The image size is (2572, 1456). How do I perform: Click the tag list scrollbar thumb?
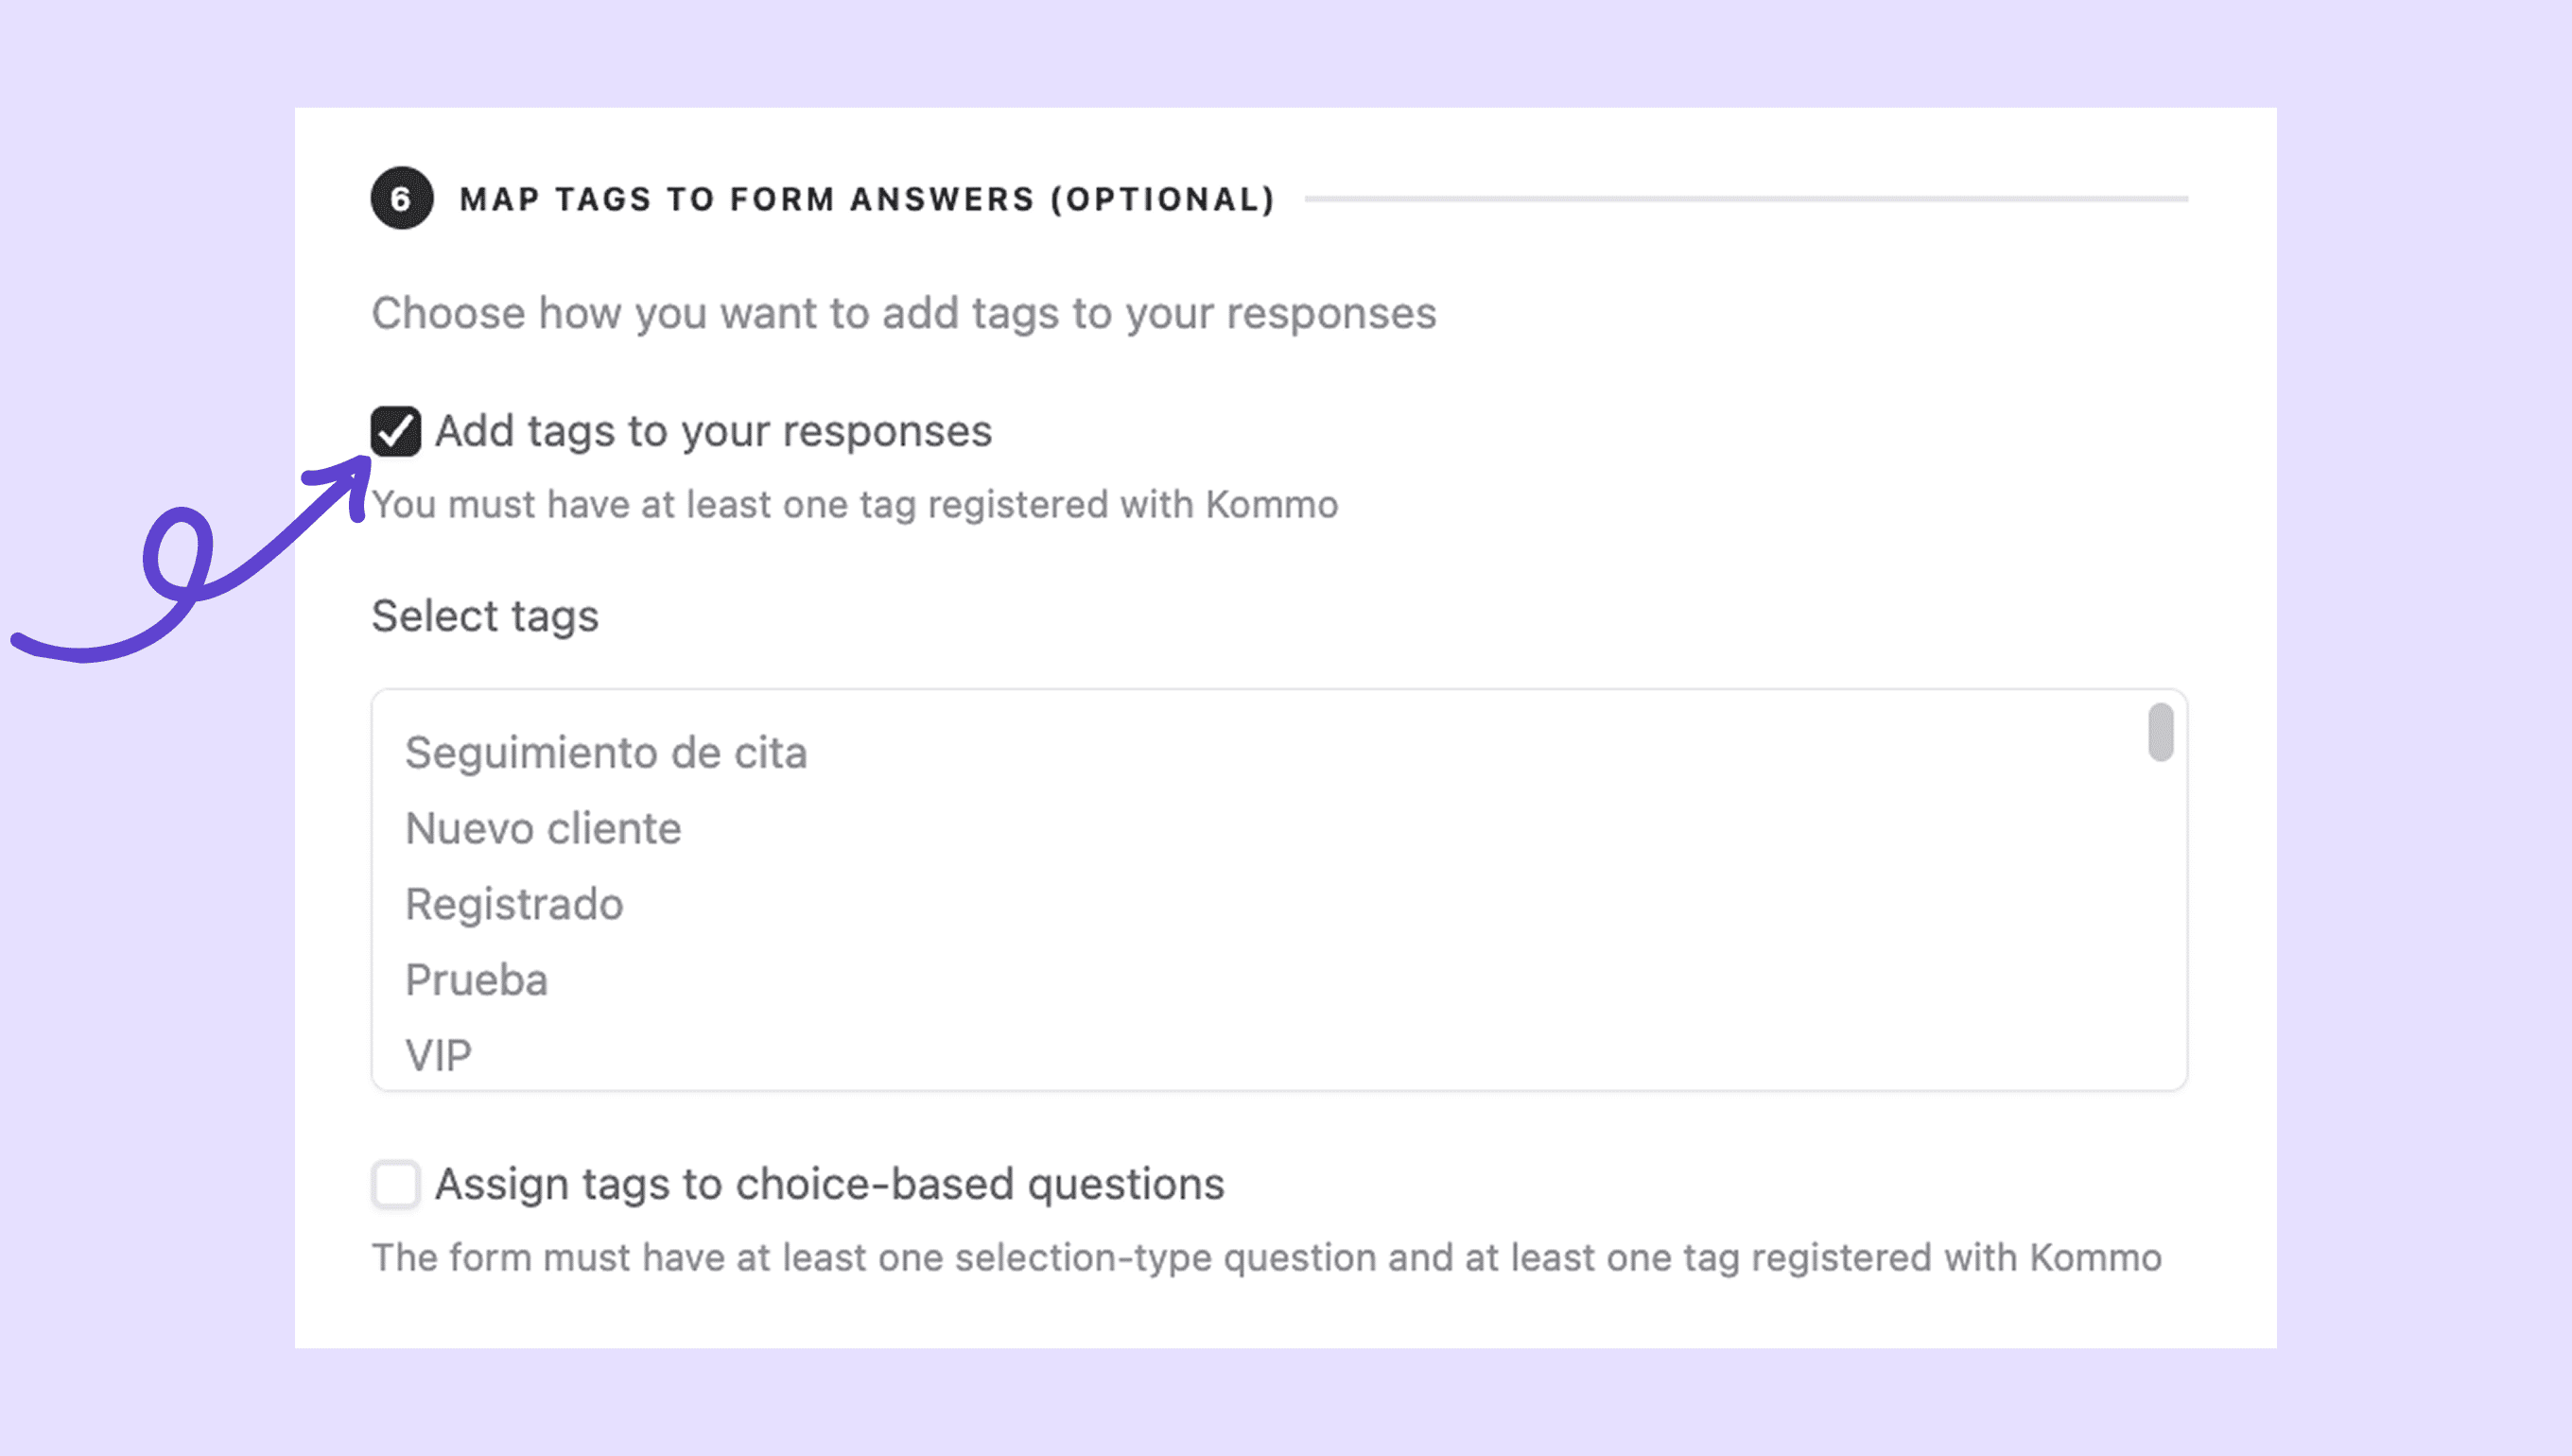[x=2160, y=732]
